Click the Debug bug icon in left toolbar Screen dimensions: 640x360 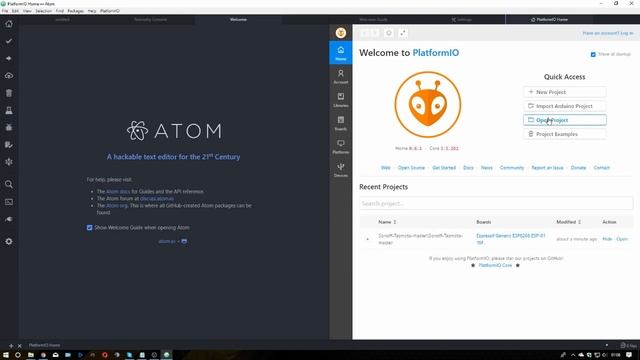(9, 127)
